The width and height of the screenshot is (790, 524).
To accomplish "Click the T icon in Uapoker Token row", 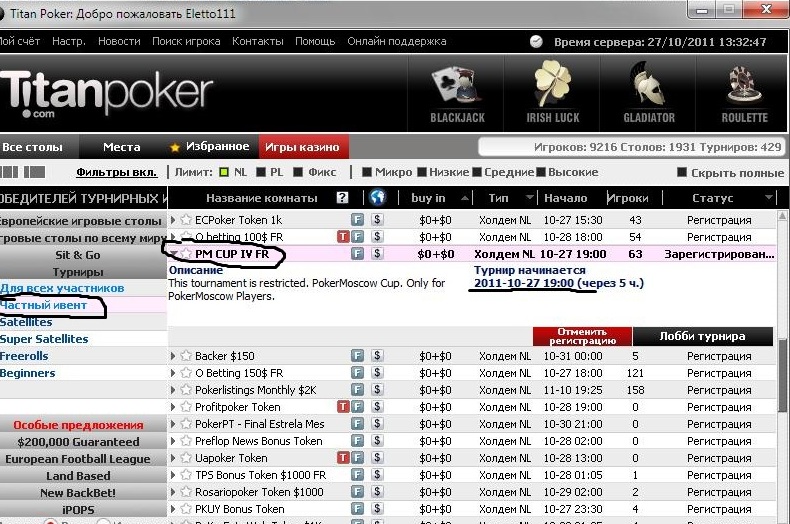I will [343, 457].
